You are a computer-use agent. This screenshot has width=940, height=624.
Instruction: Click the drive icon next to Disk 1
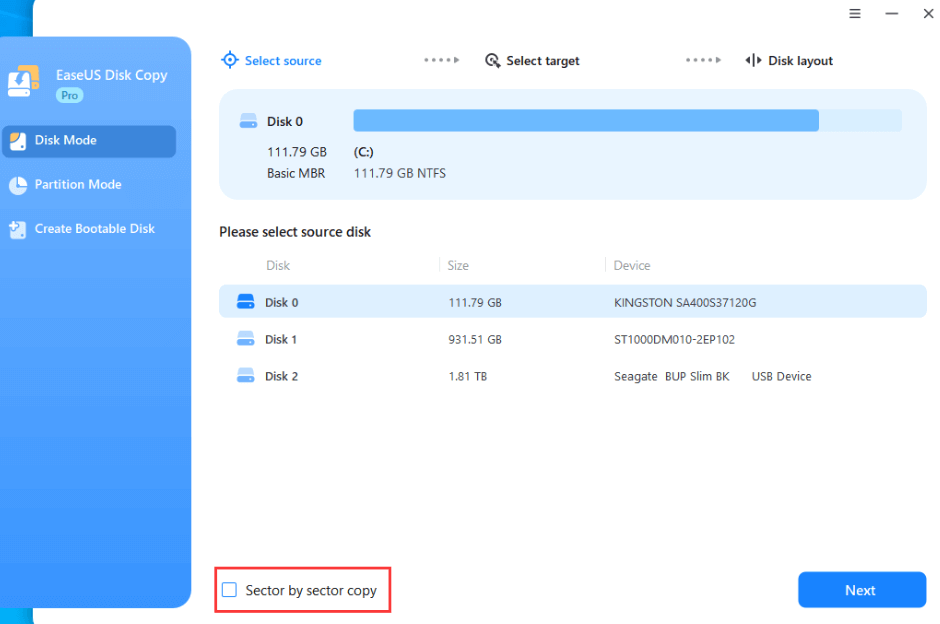coord(245,339)
